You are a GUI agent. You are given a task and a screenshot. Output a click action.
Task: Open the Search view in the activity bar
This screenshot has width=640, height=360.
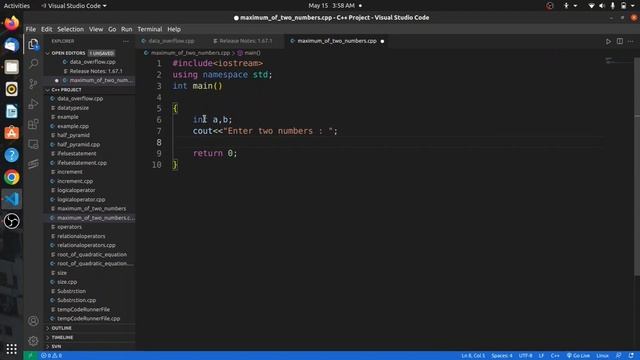coord(33,64)
